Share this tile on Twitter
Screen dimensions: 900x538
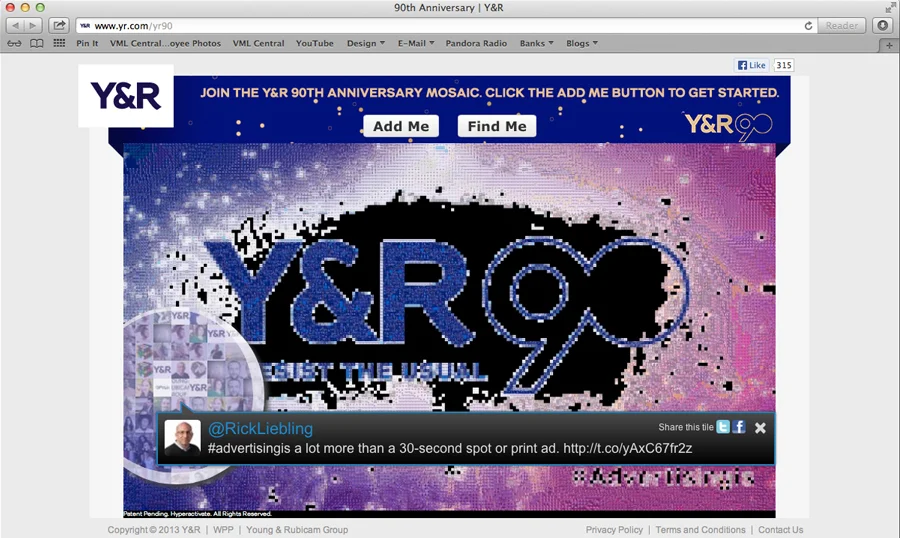tap(723, 427)
